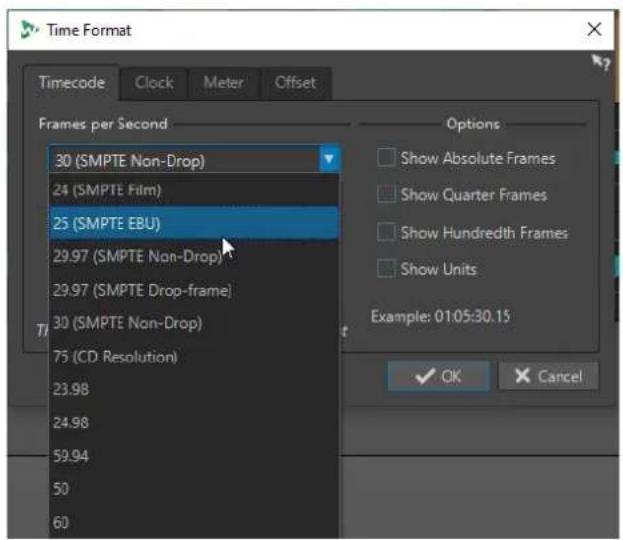Collapse the Frames per Second dropdown arrow
The height and width of the screenshot is (540, 623).
click(x=329, y=159)
